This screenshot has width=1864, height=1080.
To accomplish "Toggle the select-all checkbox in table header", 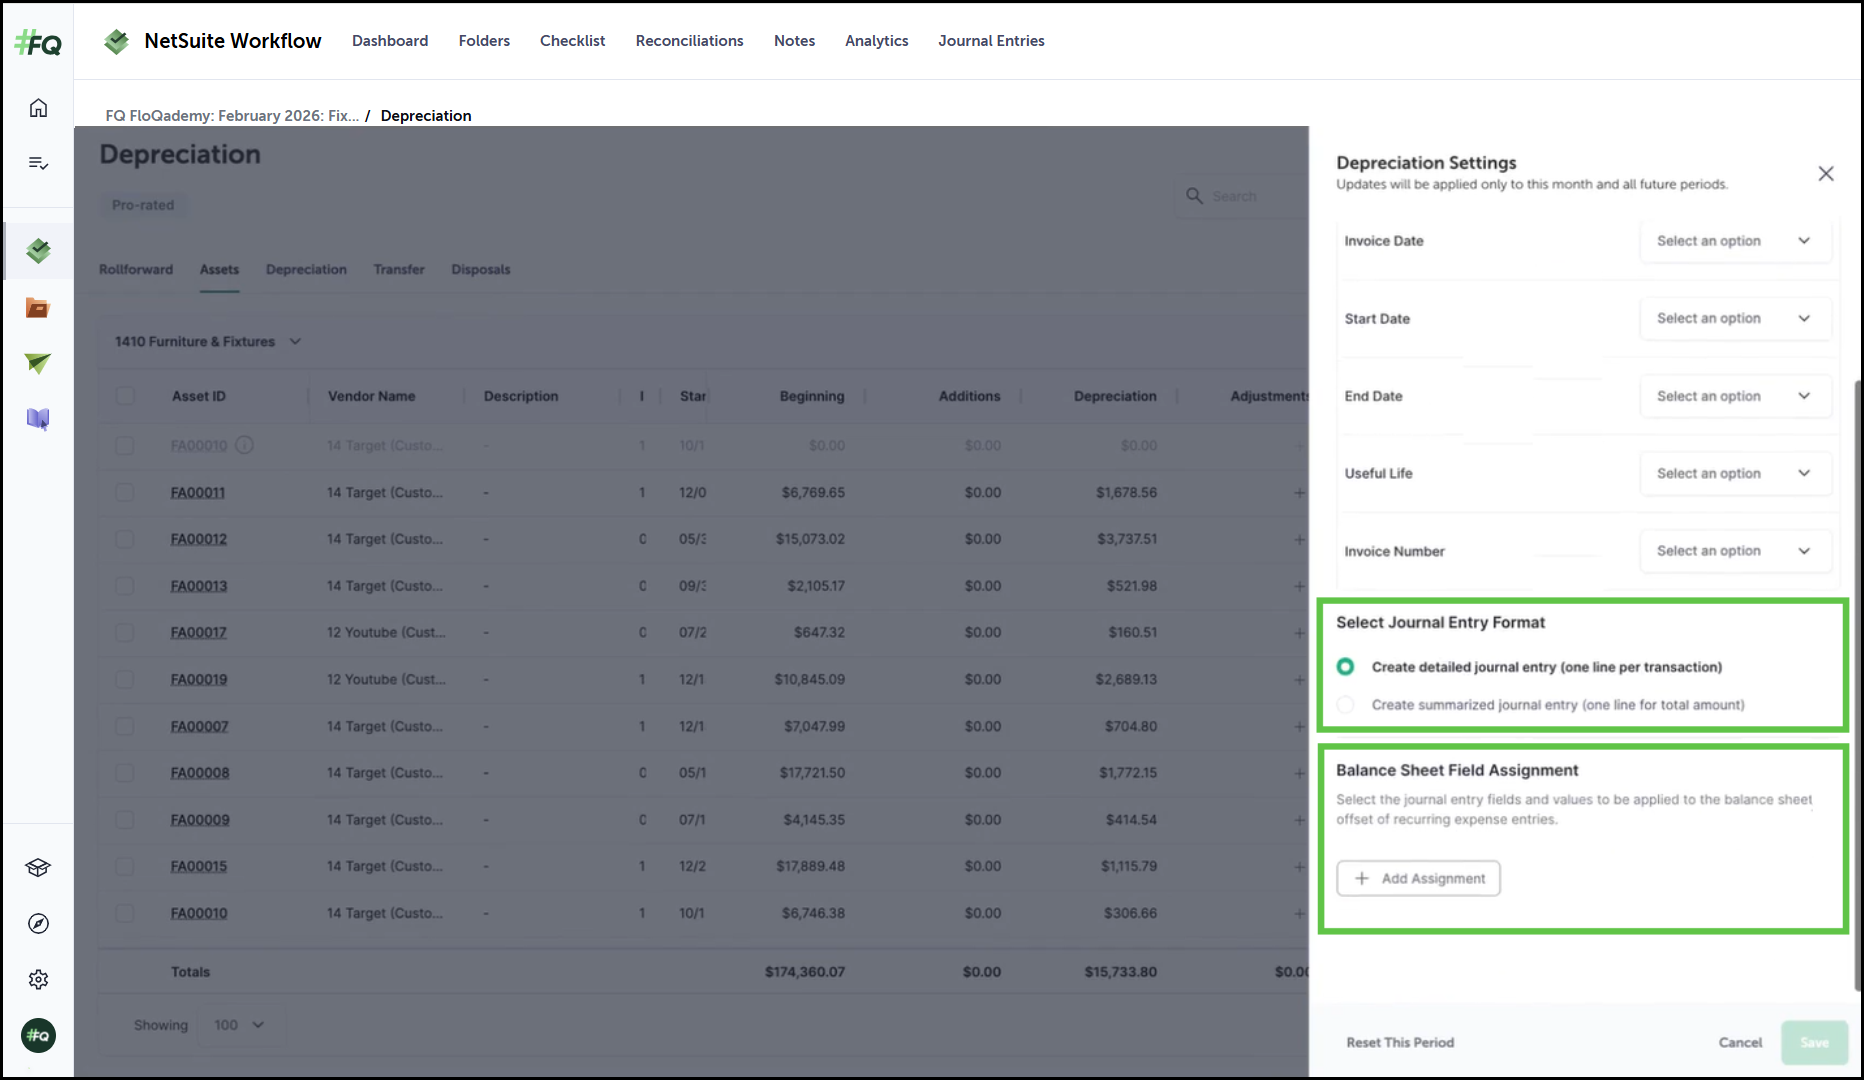I will pyautogui.click(x=125, y=396).
